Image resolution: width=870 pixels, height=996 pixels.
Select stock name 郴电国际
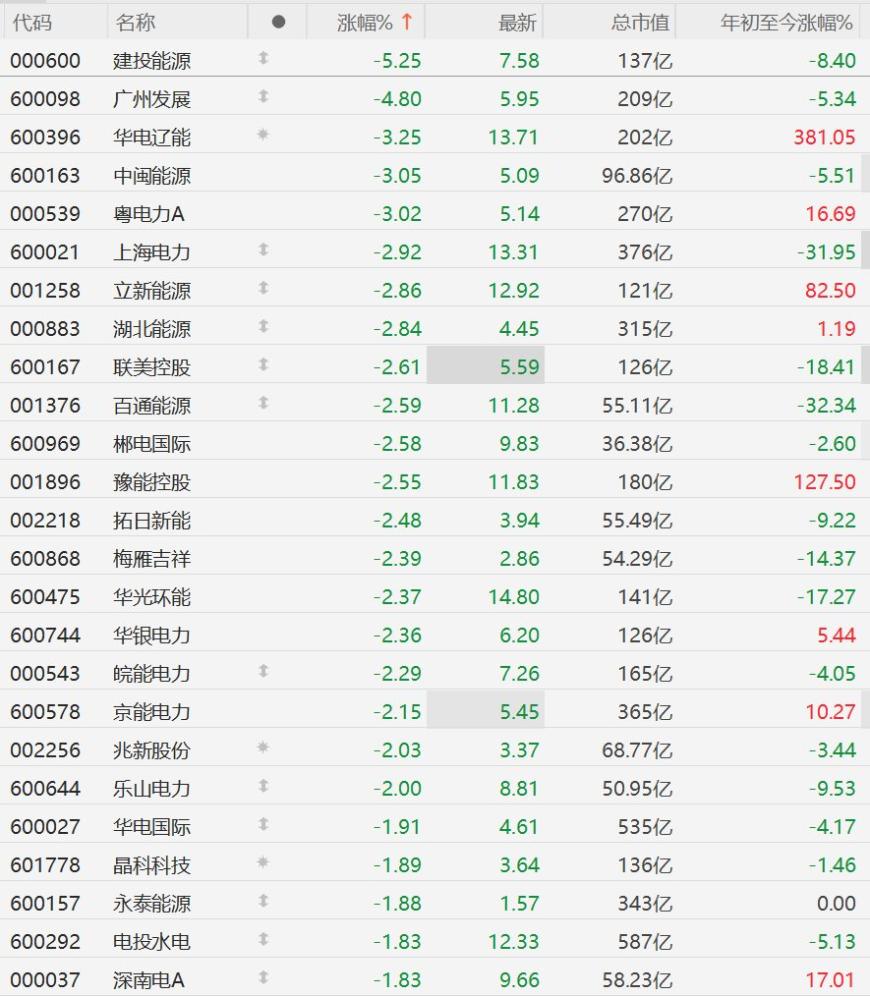click(x=152, y=443)
